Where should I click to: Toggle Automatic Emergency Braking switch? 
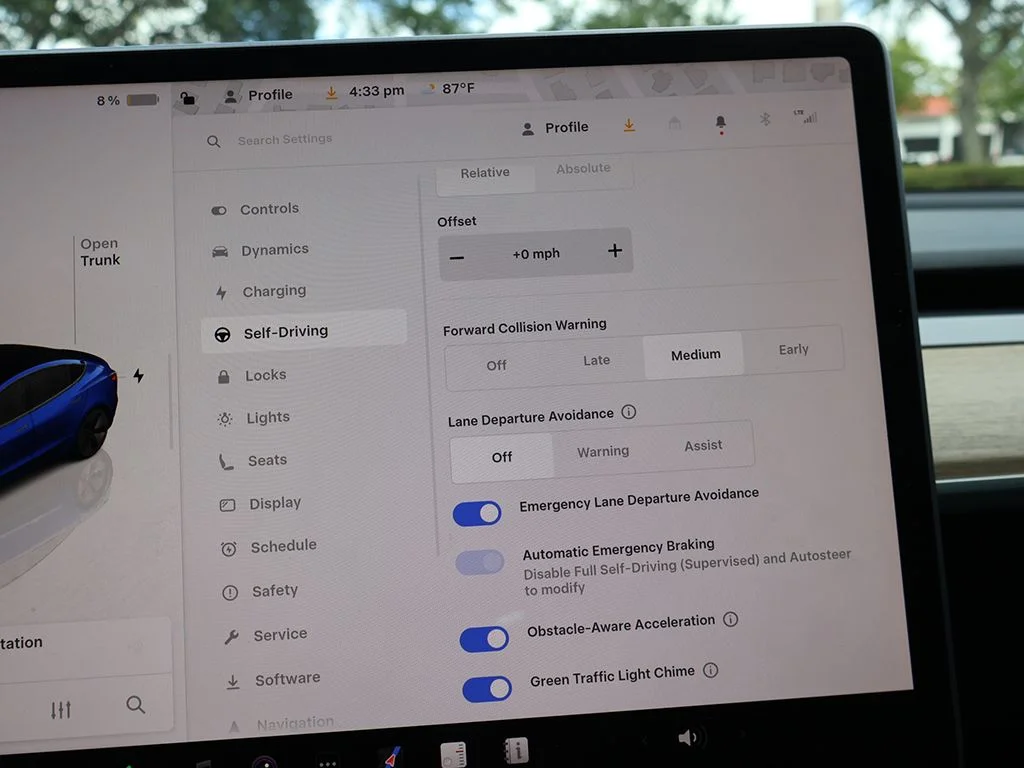(480, 562)
